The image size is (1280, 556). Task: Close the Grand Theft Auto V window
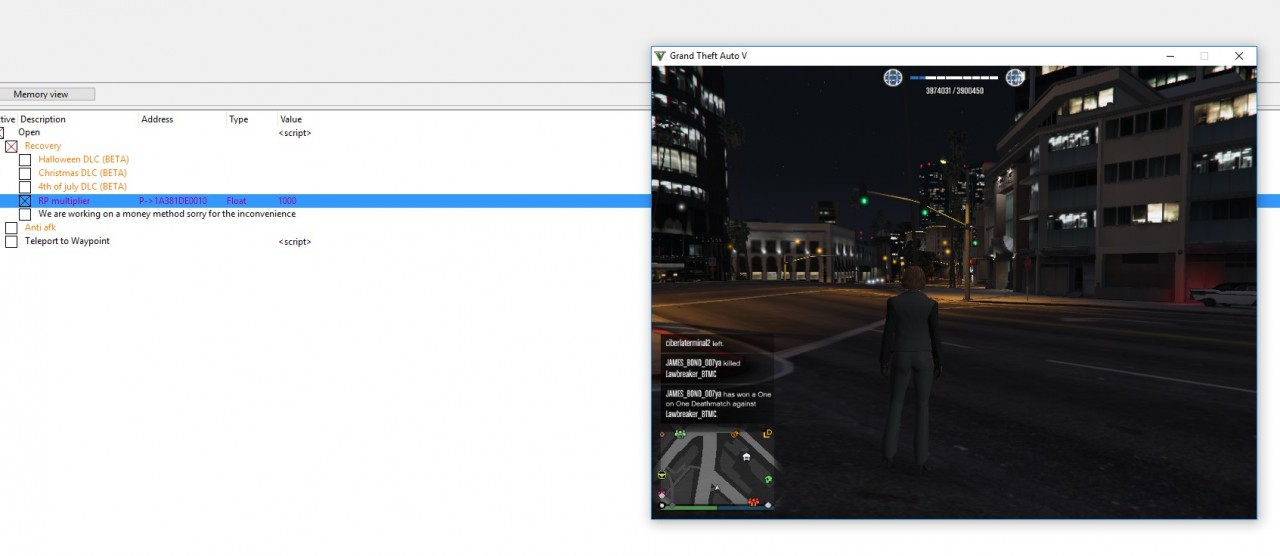[1238, 56]
